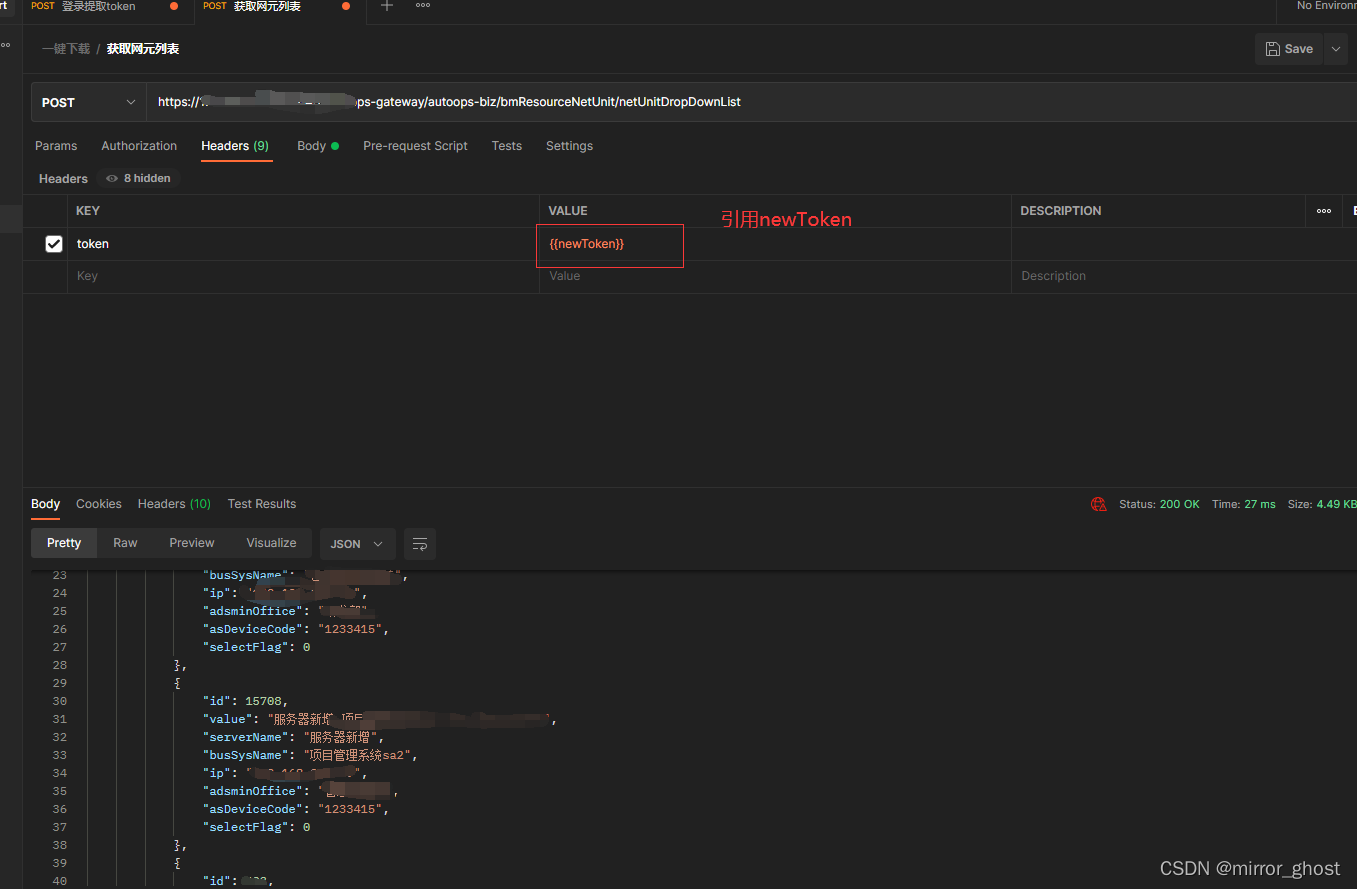Open a new request tab with plus icon

pos(387,6)
